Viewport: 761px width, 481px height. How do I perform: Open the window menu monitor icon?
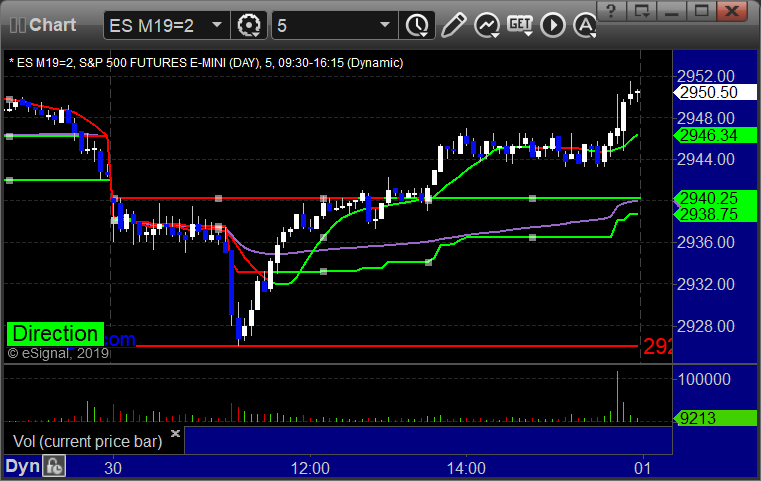click(x=641, y=11)
